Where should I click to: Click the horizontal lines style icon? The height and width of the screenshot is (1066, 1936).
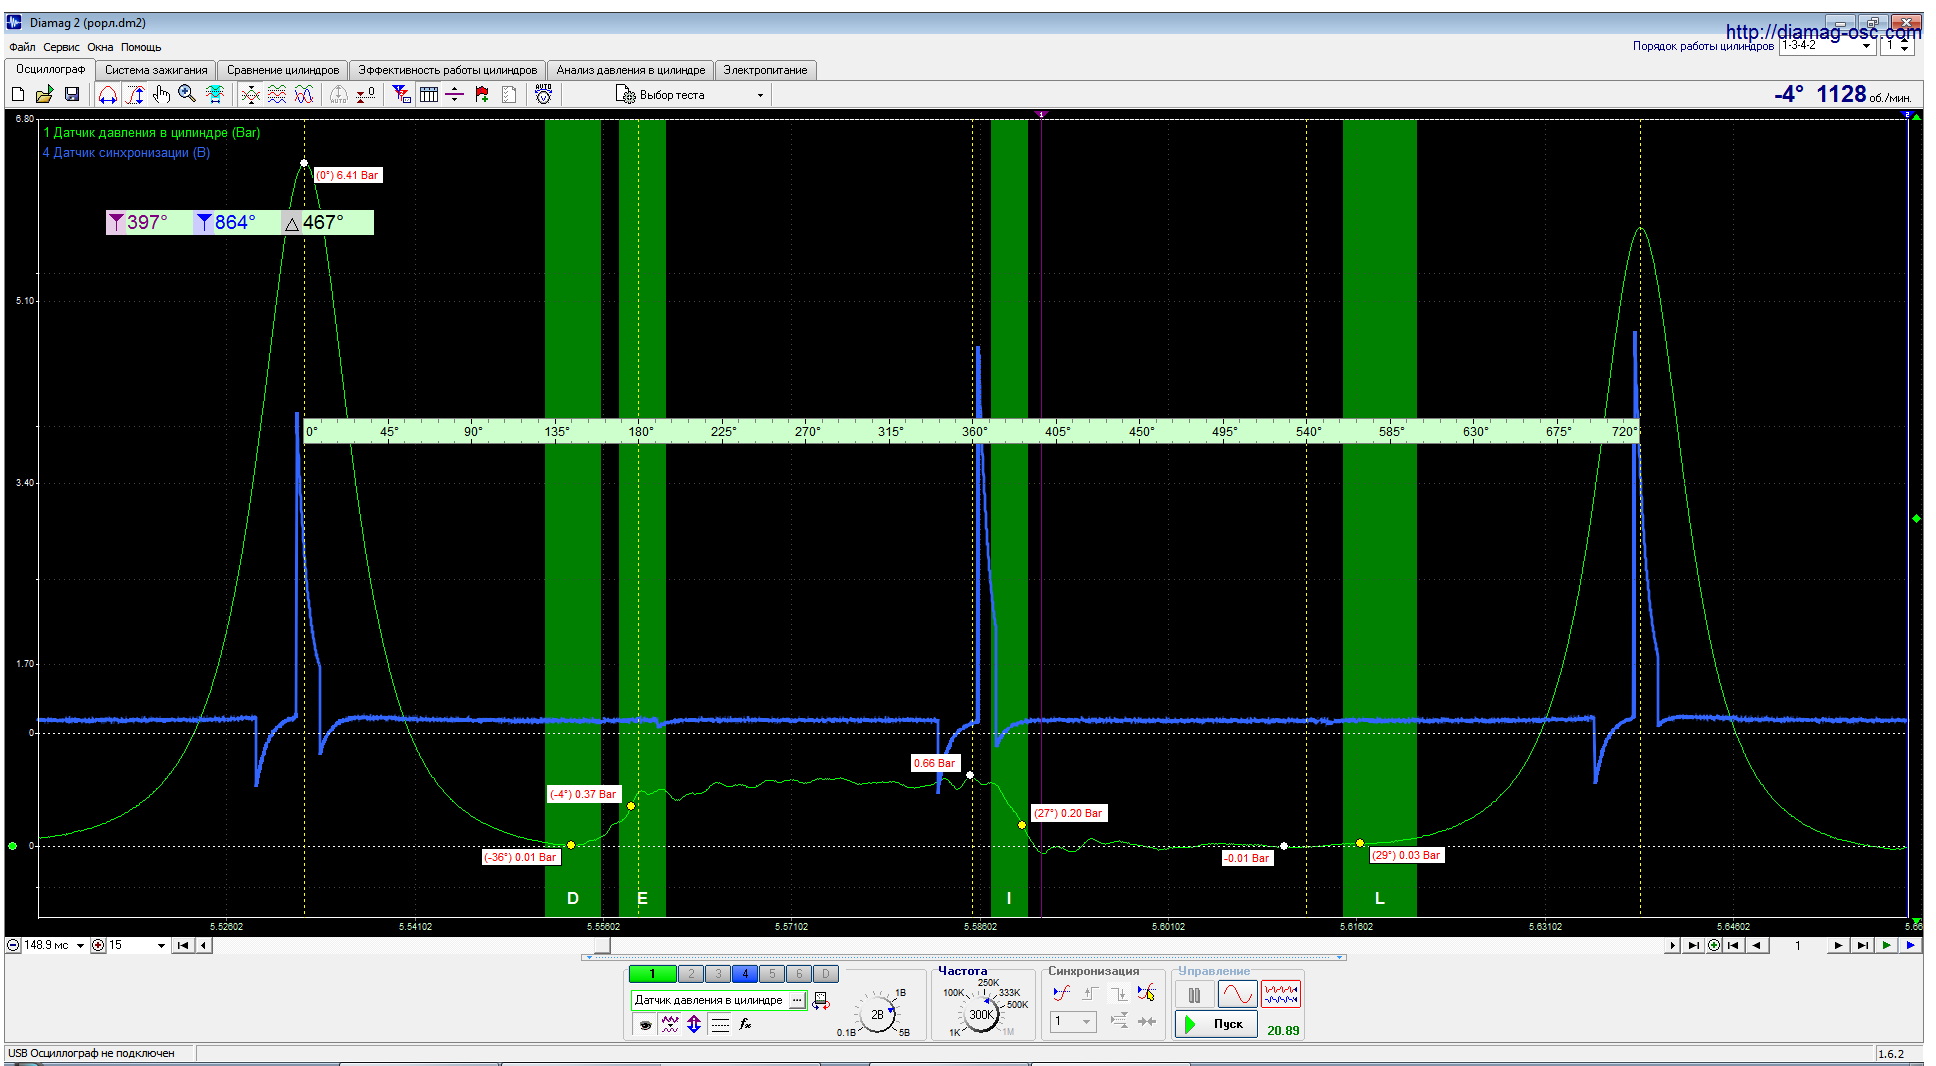pyautogui.click(x=720, y=1024)
